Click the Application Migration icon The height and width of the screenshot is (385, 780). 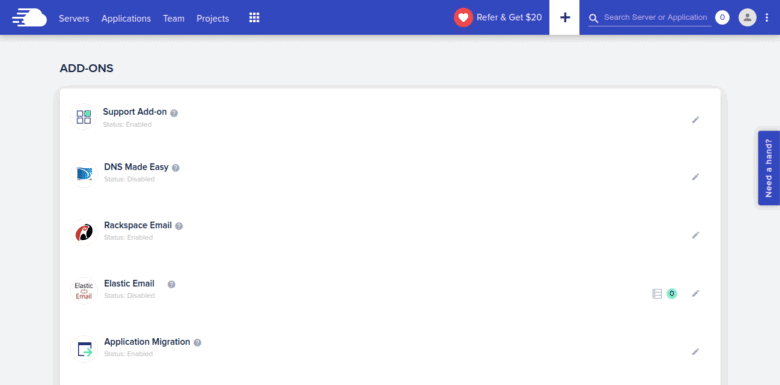click(x=84, y=349)
